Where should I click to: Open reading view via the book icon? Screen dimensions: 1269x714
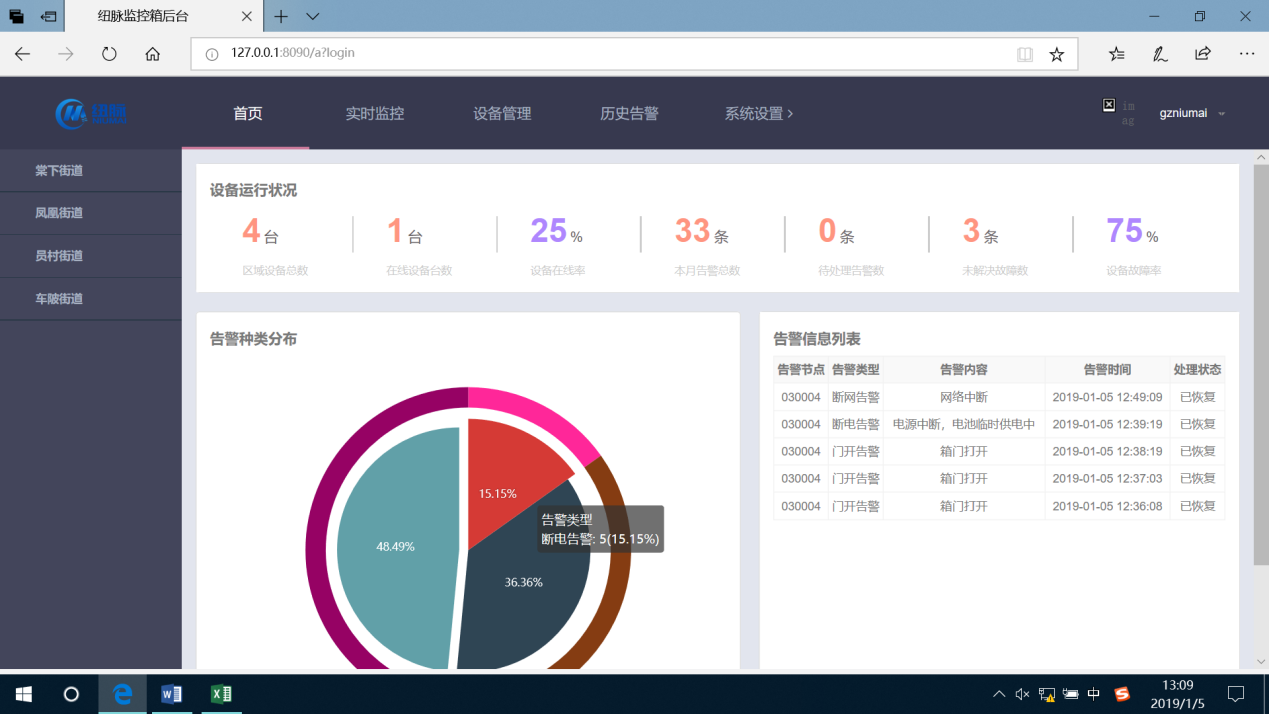tap(1025, 54)
